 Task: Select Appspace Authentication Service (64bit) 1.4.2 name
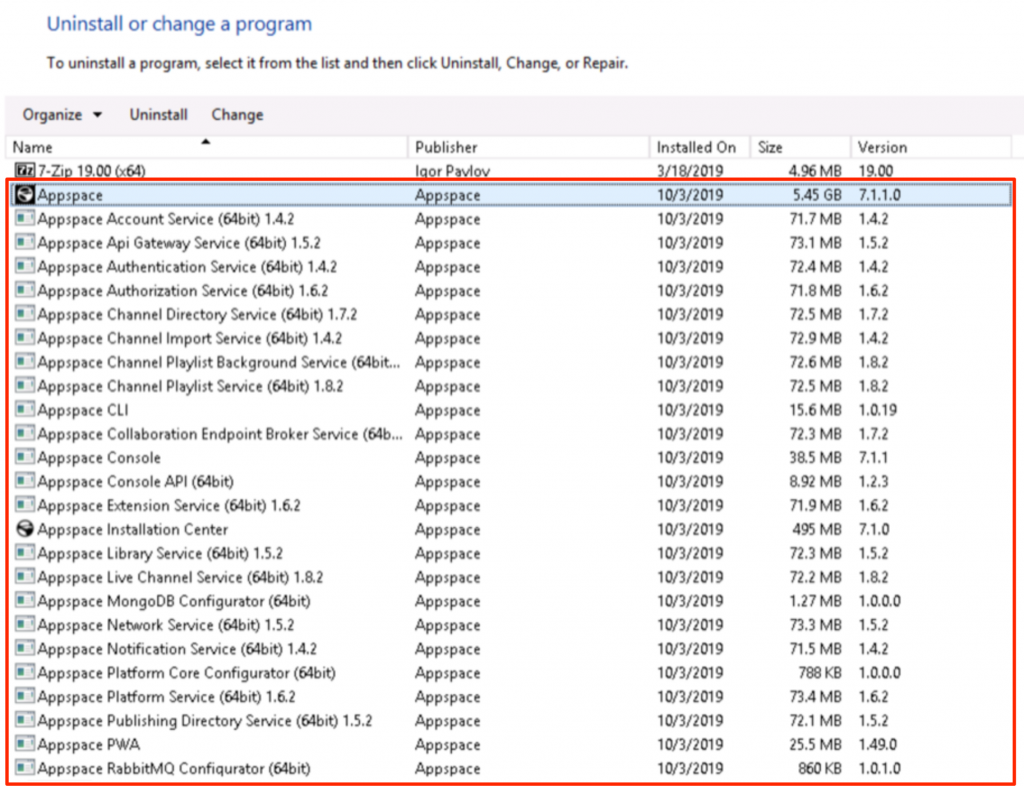(x=187, y=266)
